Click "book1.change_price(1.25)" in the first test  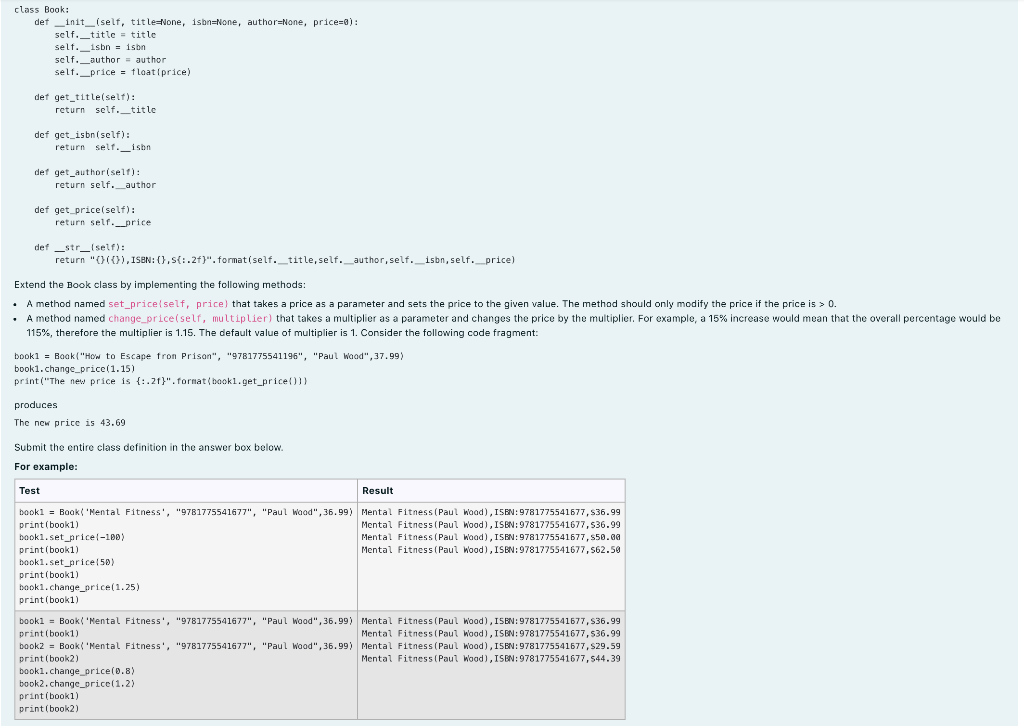click(x=80, y=587)
